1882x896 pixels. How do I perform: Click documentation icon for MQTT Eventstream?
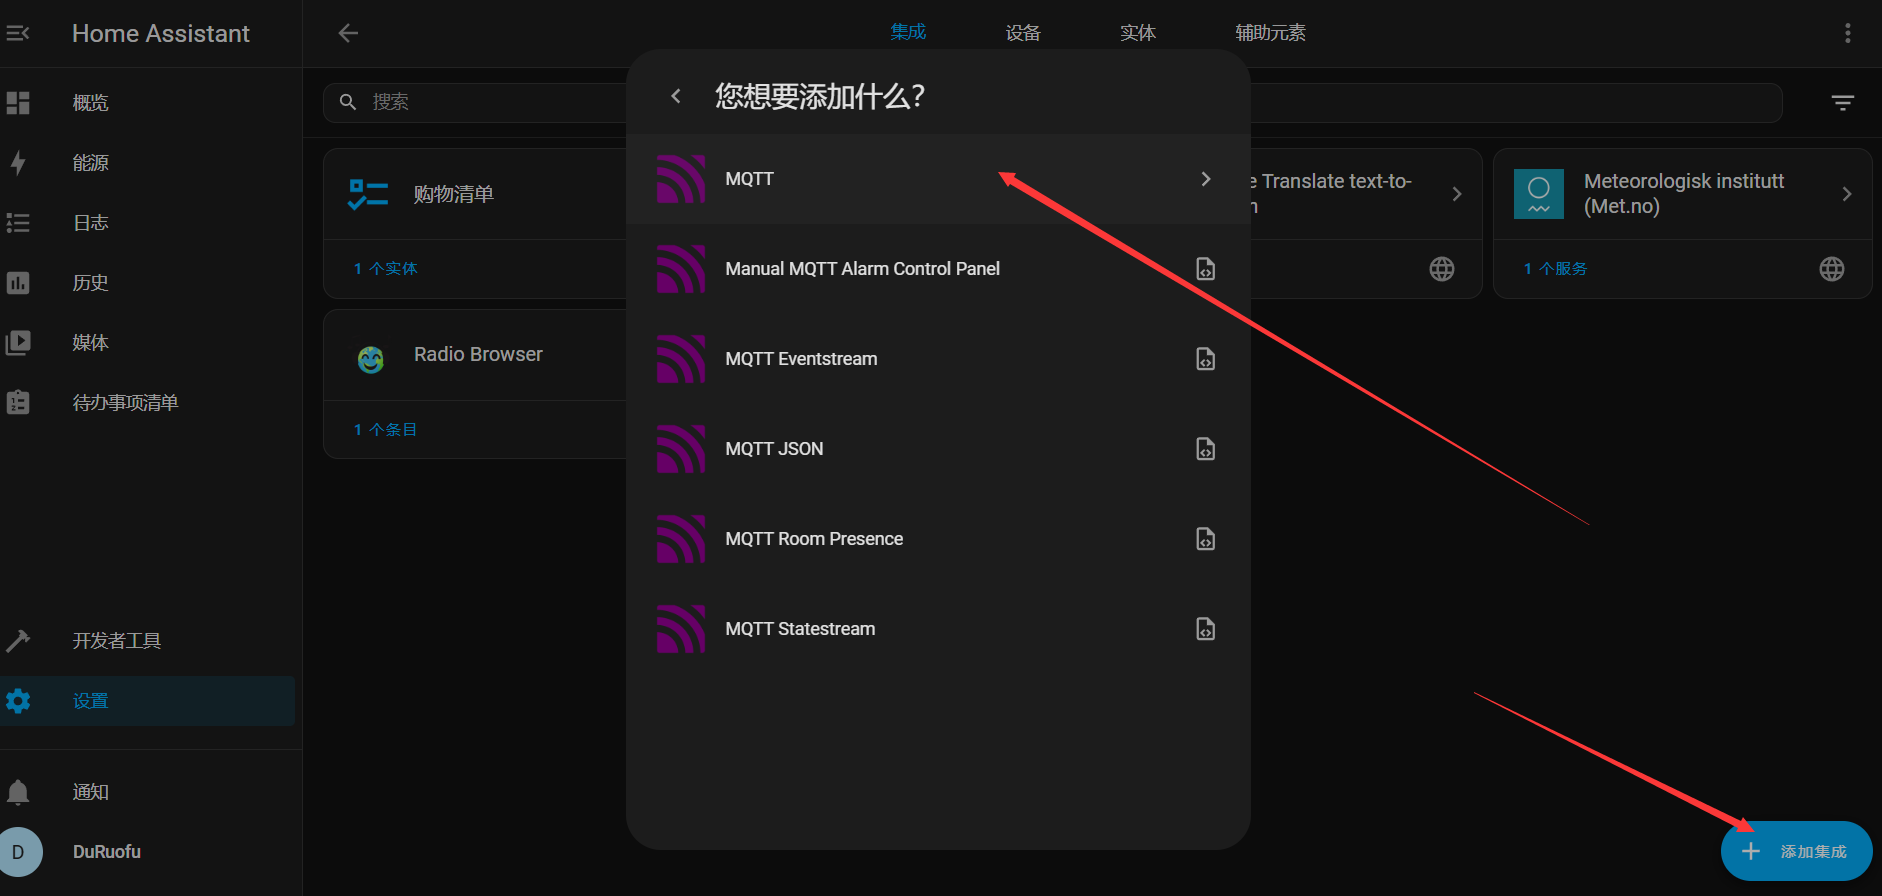coord(1205,359)
